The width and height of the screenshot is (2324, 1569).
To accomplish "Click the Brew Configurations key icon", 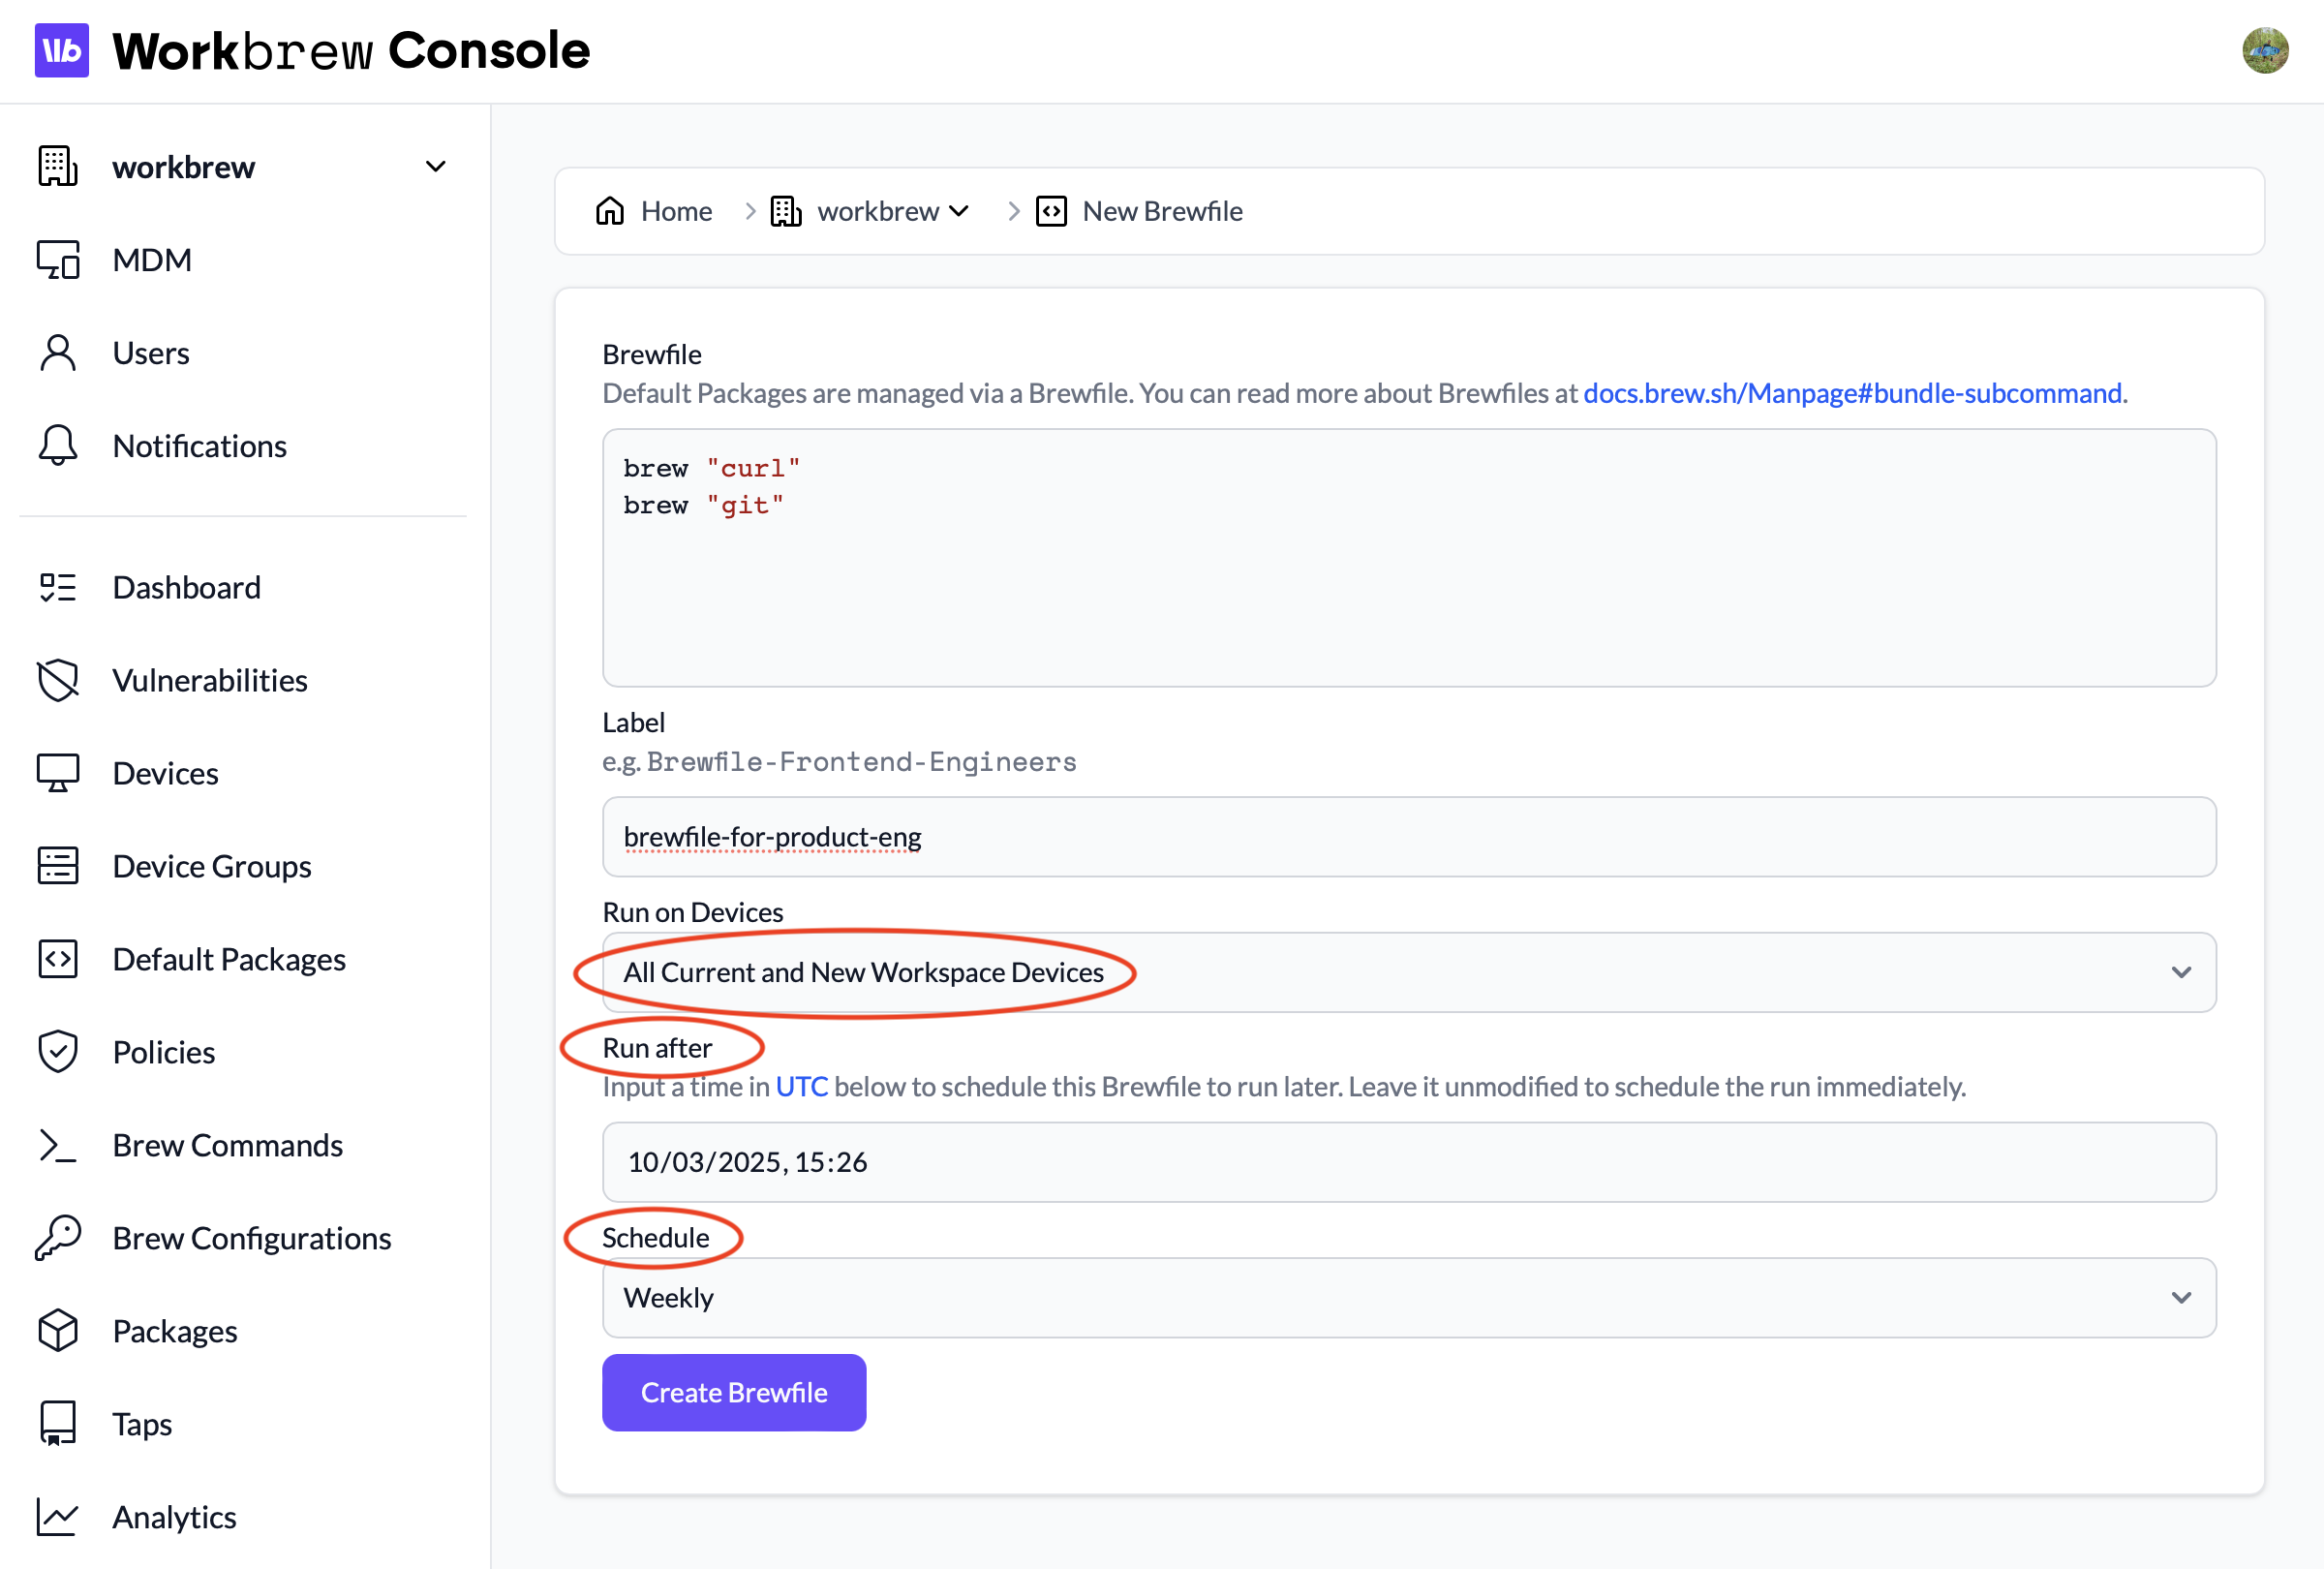I will pyautogui.click(x=58, y=1238).
